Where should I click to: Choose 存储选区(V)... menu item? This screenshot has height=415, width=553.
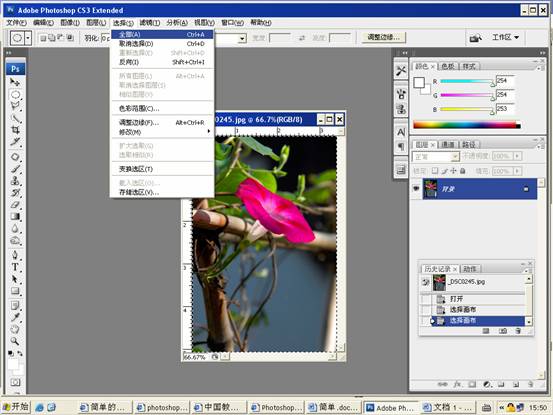162,193
